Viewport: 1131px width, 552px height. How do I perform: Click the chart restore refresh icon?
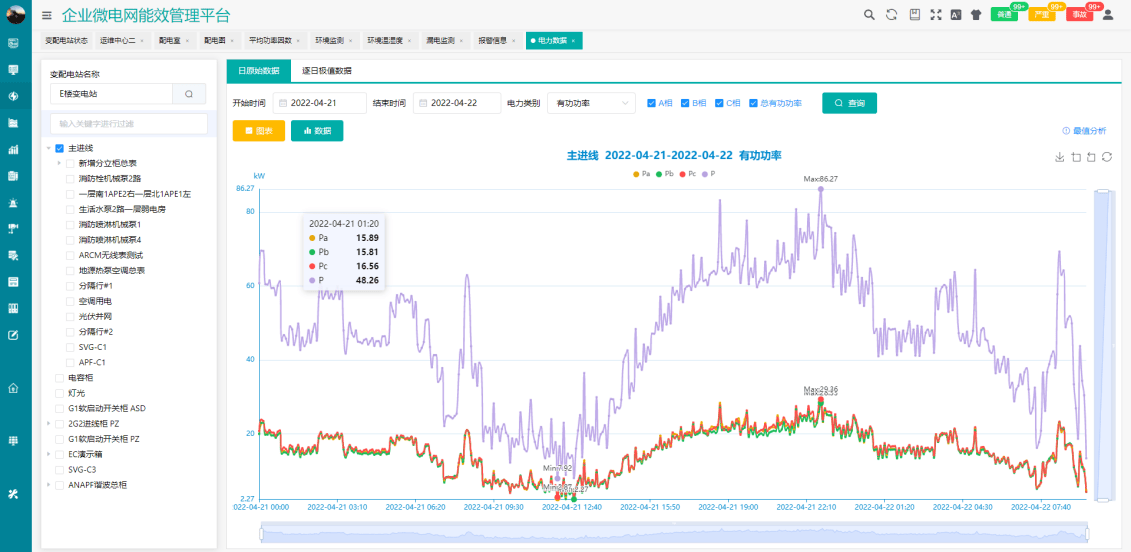pyautogui.click(x=1107, y=157)
